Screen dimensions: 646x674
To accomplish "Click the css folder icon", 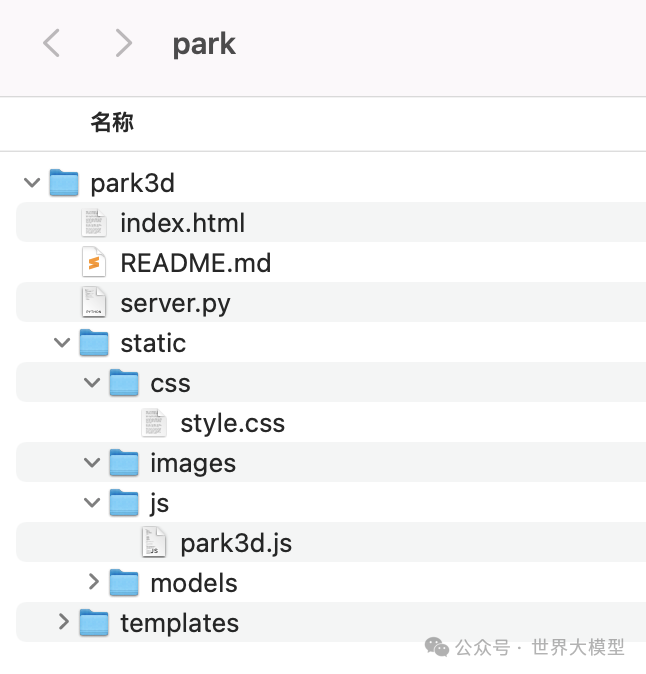I will click(x=124, y=383).
